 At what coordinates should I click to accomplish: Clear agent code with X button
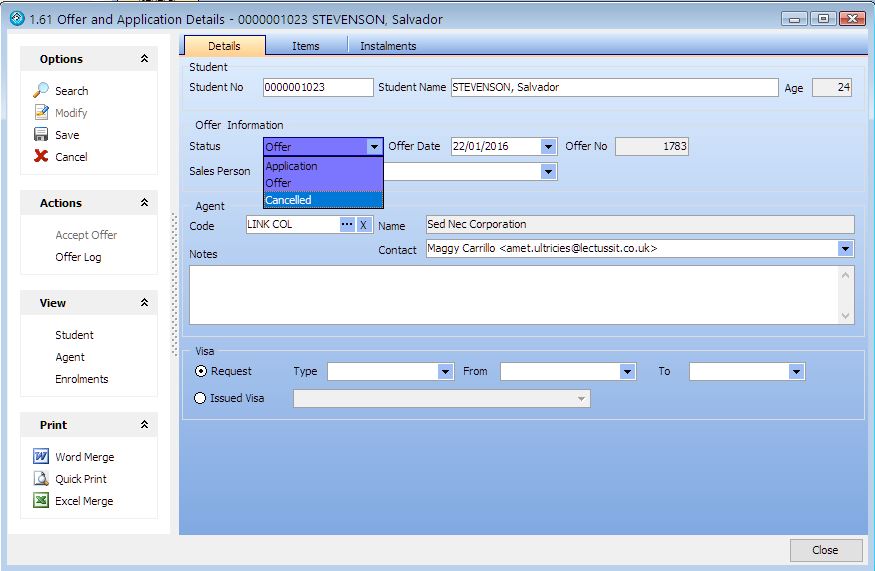(x=364, y=225)
